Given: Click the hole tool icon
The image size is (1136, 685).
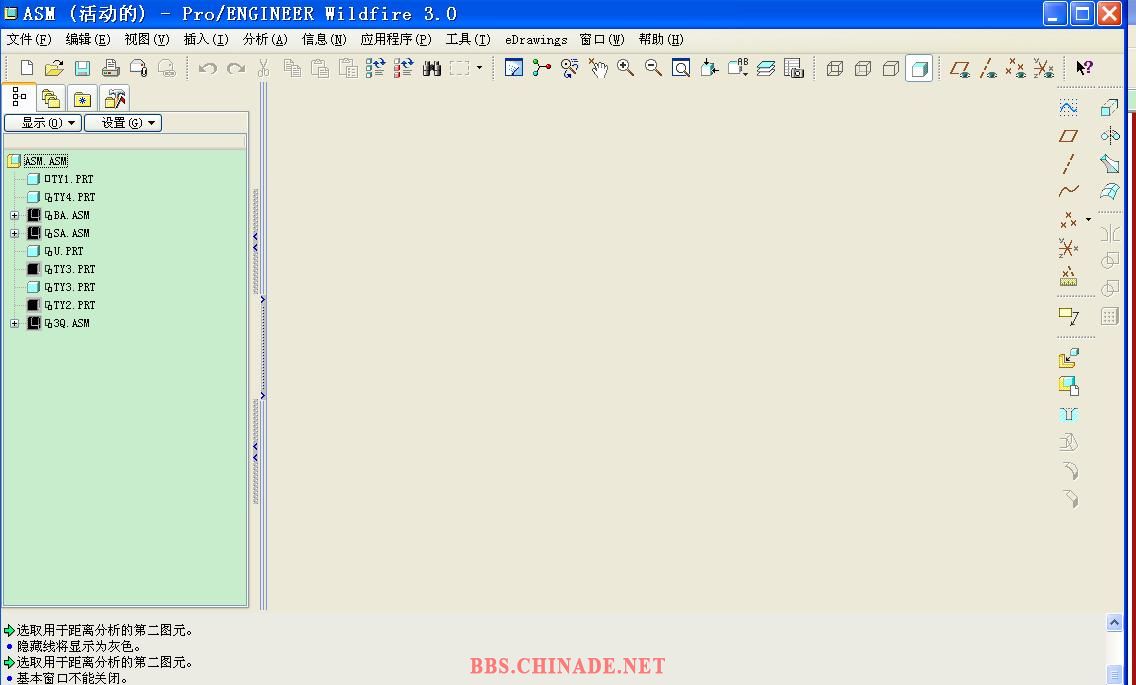Looking at the screenshot, I should (1069, 415).
